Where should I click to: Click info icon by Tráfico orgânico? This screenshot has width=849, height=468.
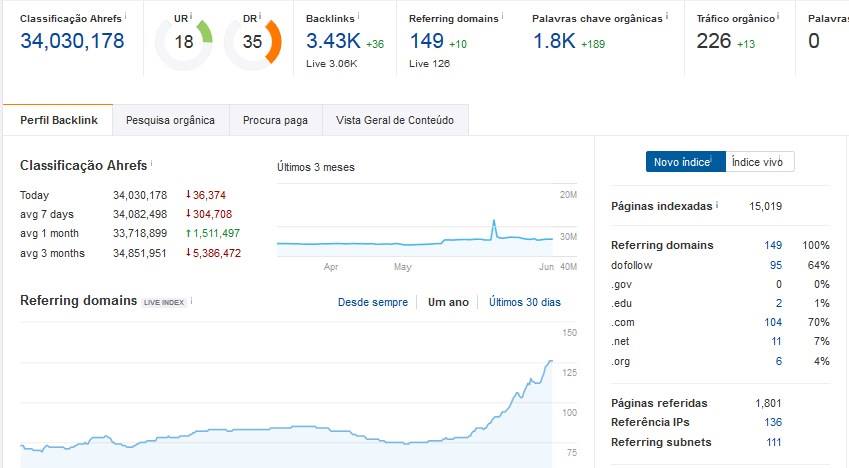pos(778,16)
